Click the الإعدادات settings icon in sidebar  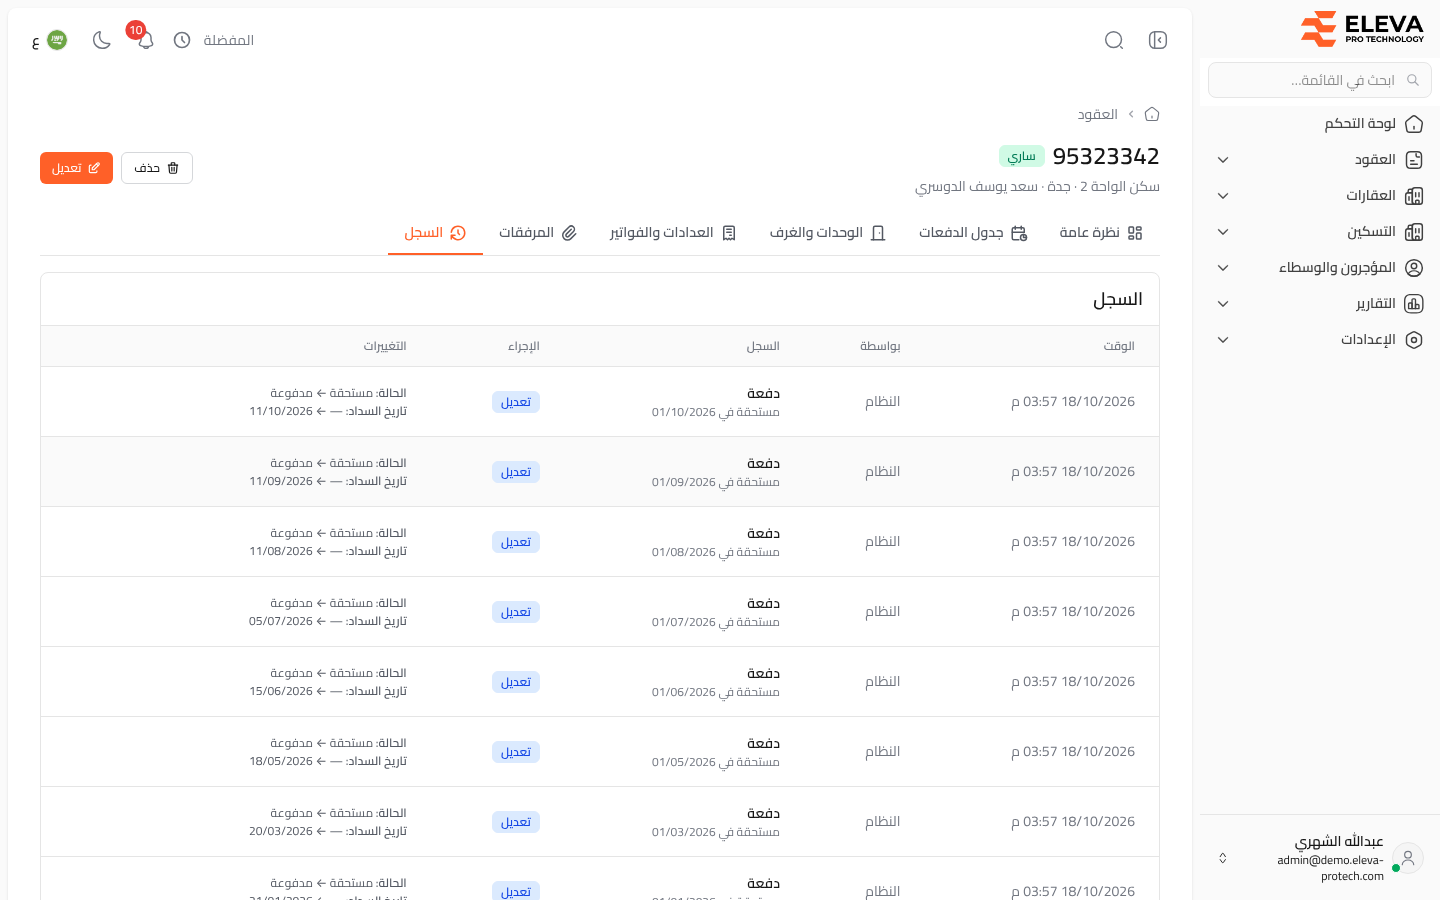pos(1414,340)
